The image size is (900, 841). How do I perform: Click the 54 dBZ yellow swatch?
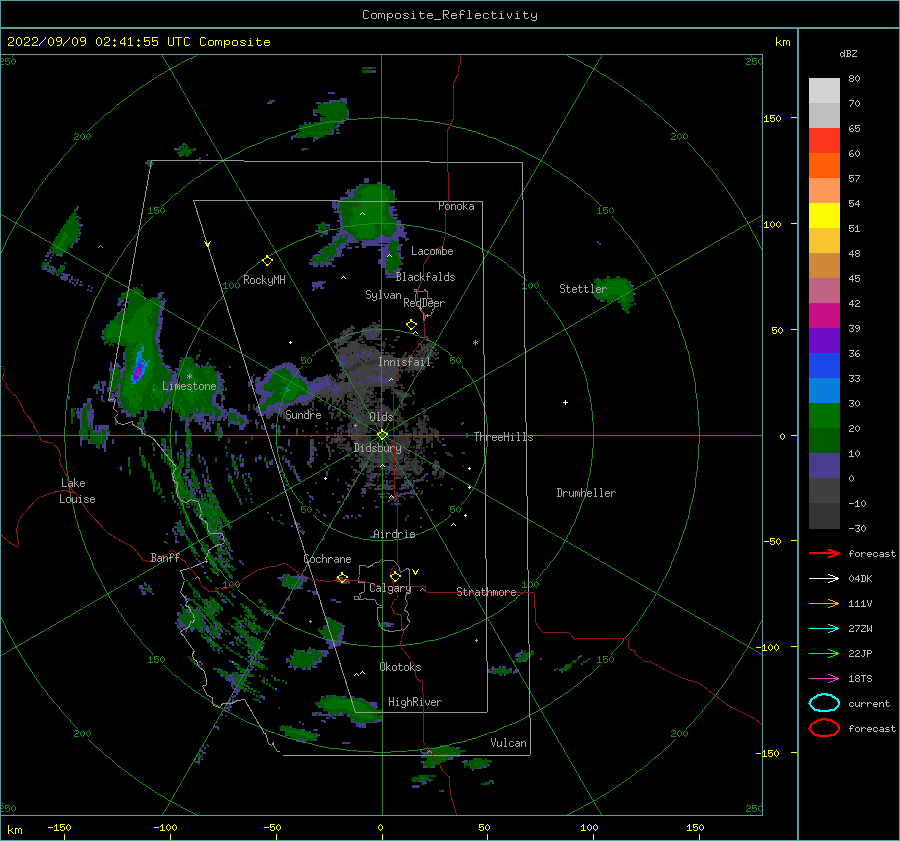coord(824,216)
